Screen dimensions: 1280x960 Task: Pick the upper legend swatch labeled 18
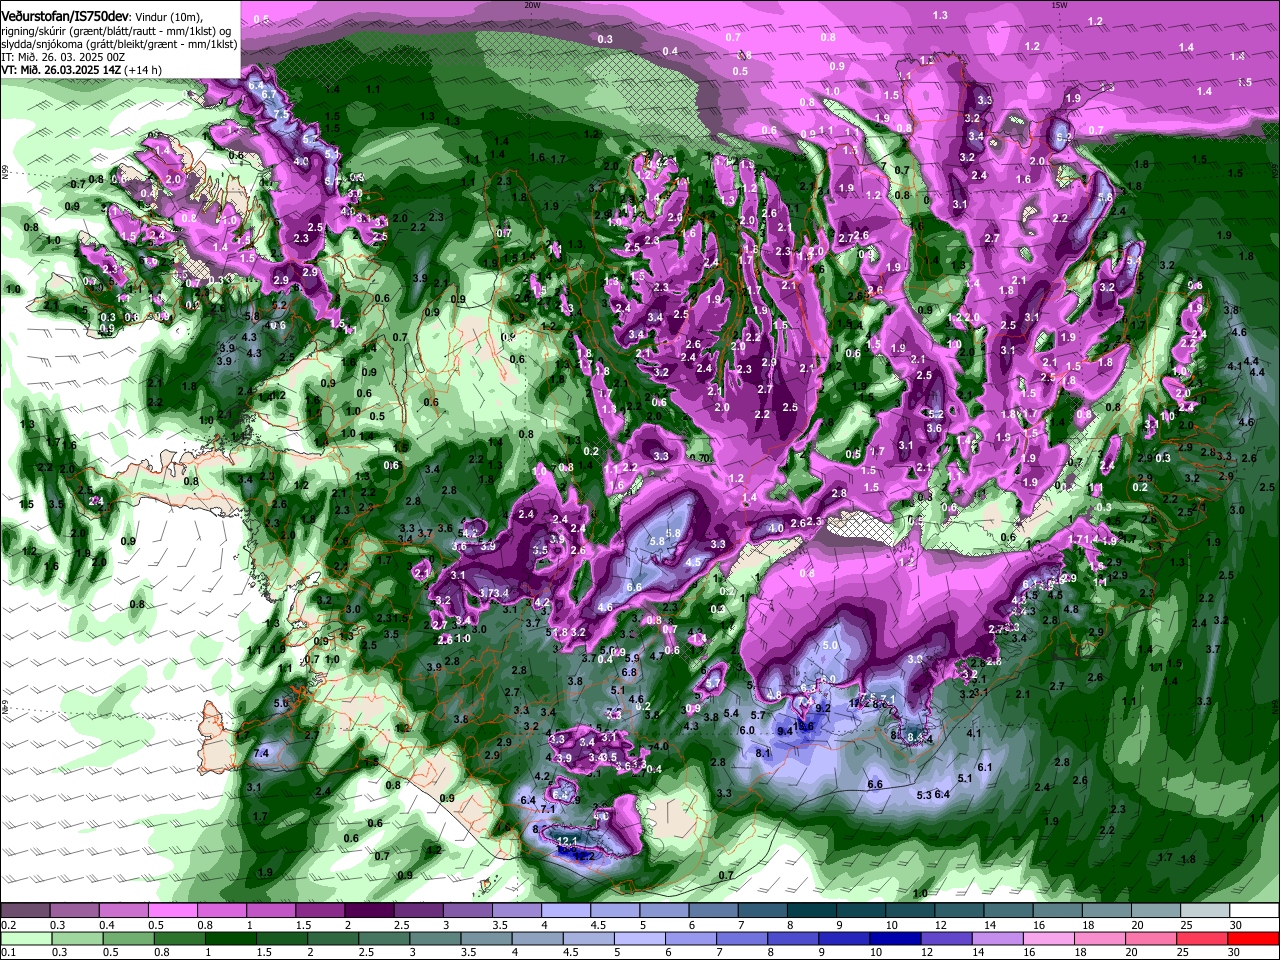click(x=1106, y=910)
